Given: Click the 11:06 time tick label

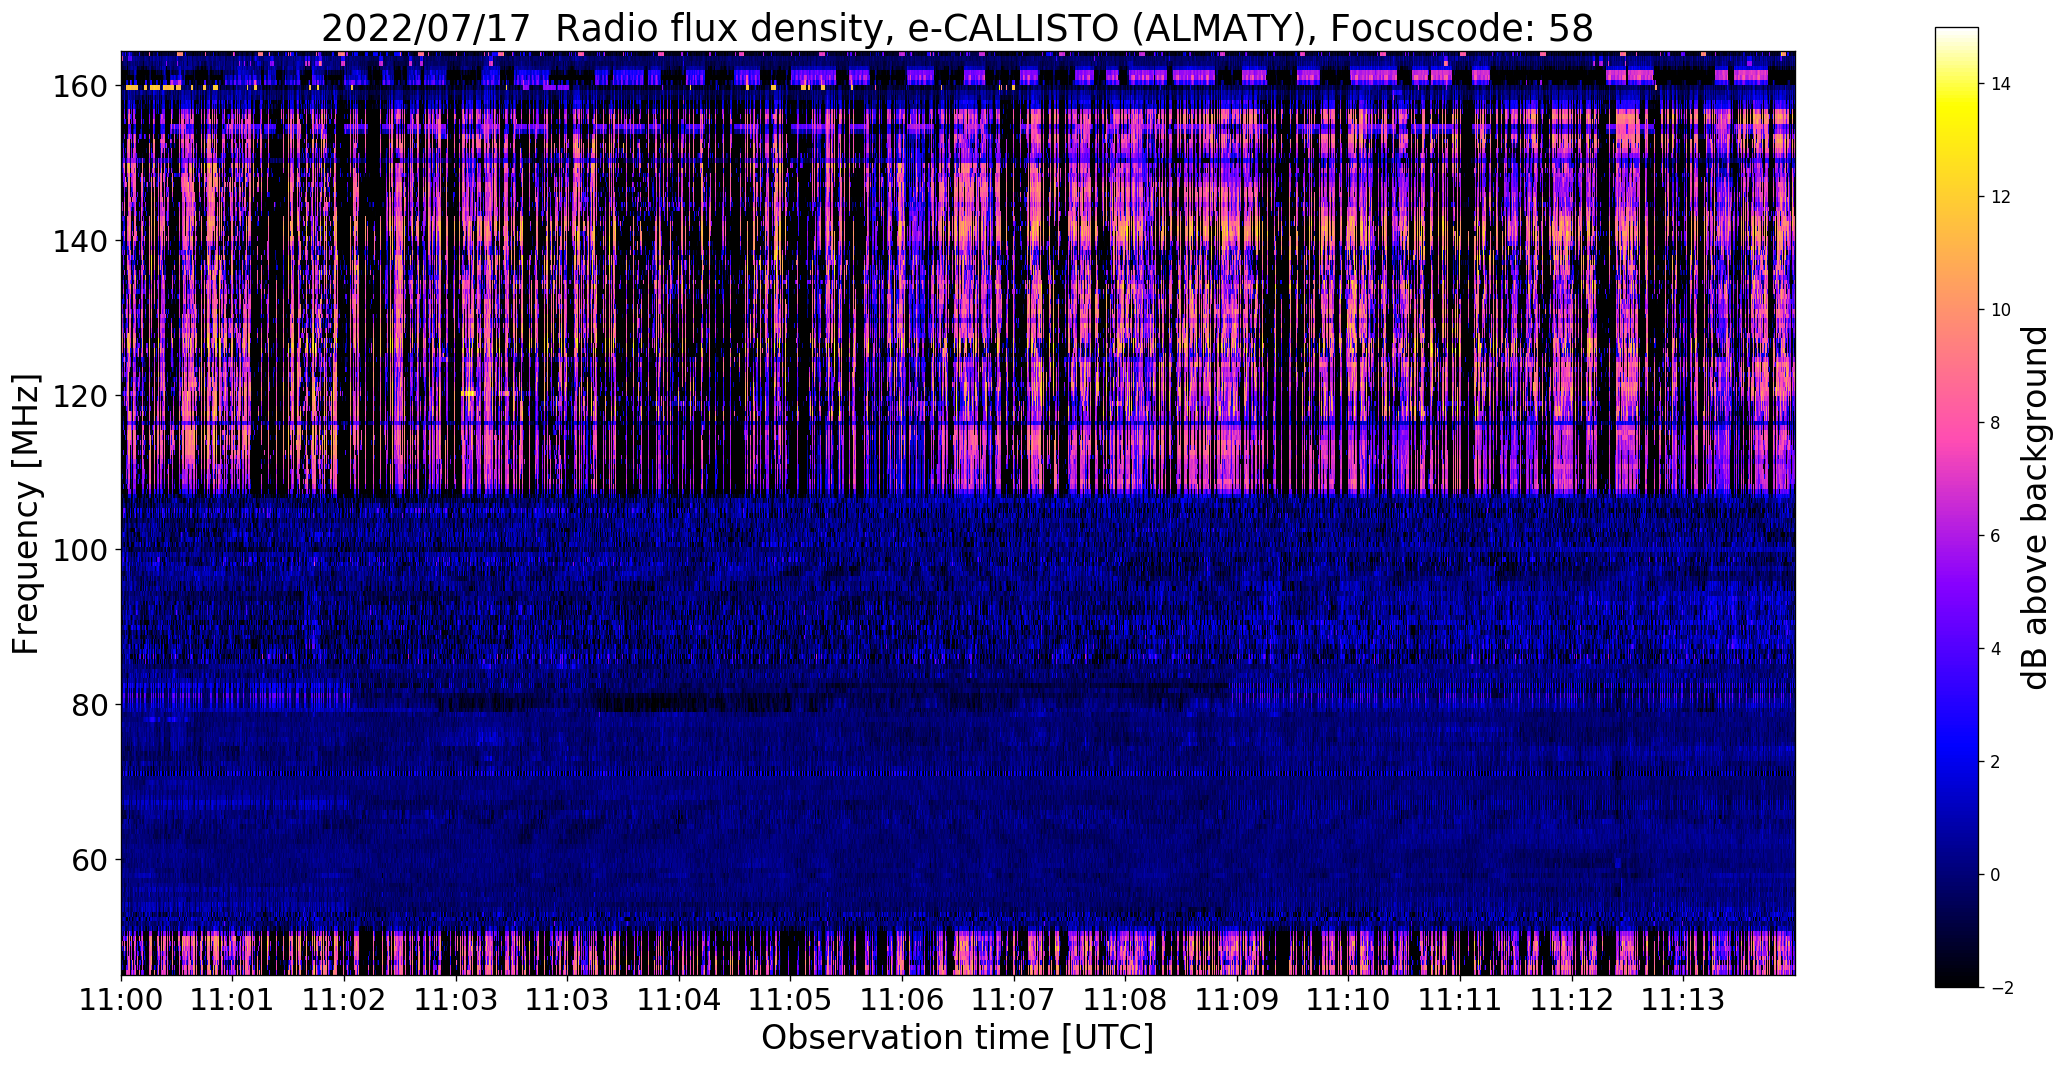Looking at the screenshot, I should (x=903, y=1000).
